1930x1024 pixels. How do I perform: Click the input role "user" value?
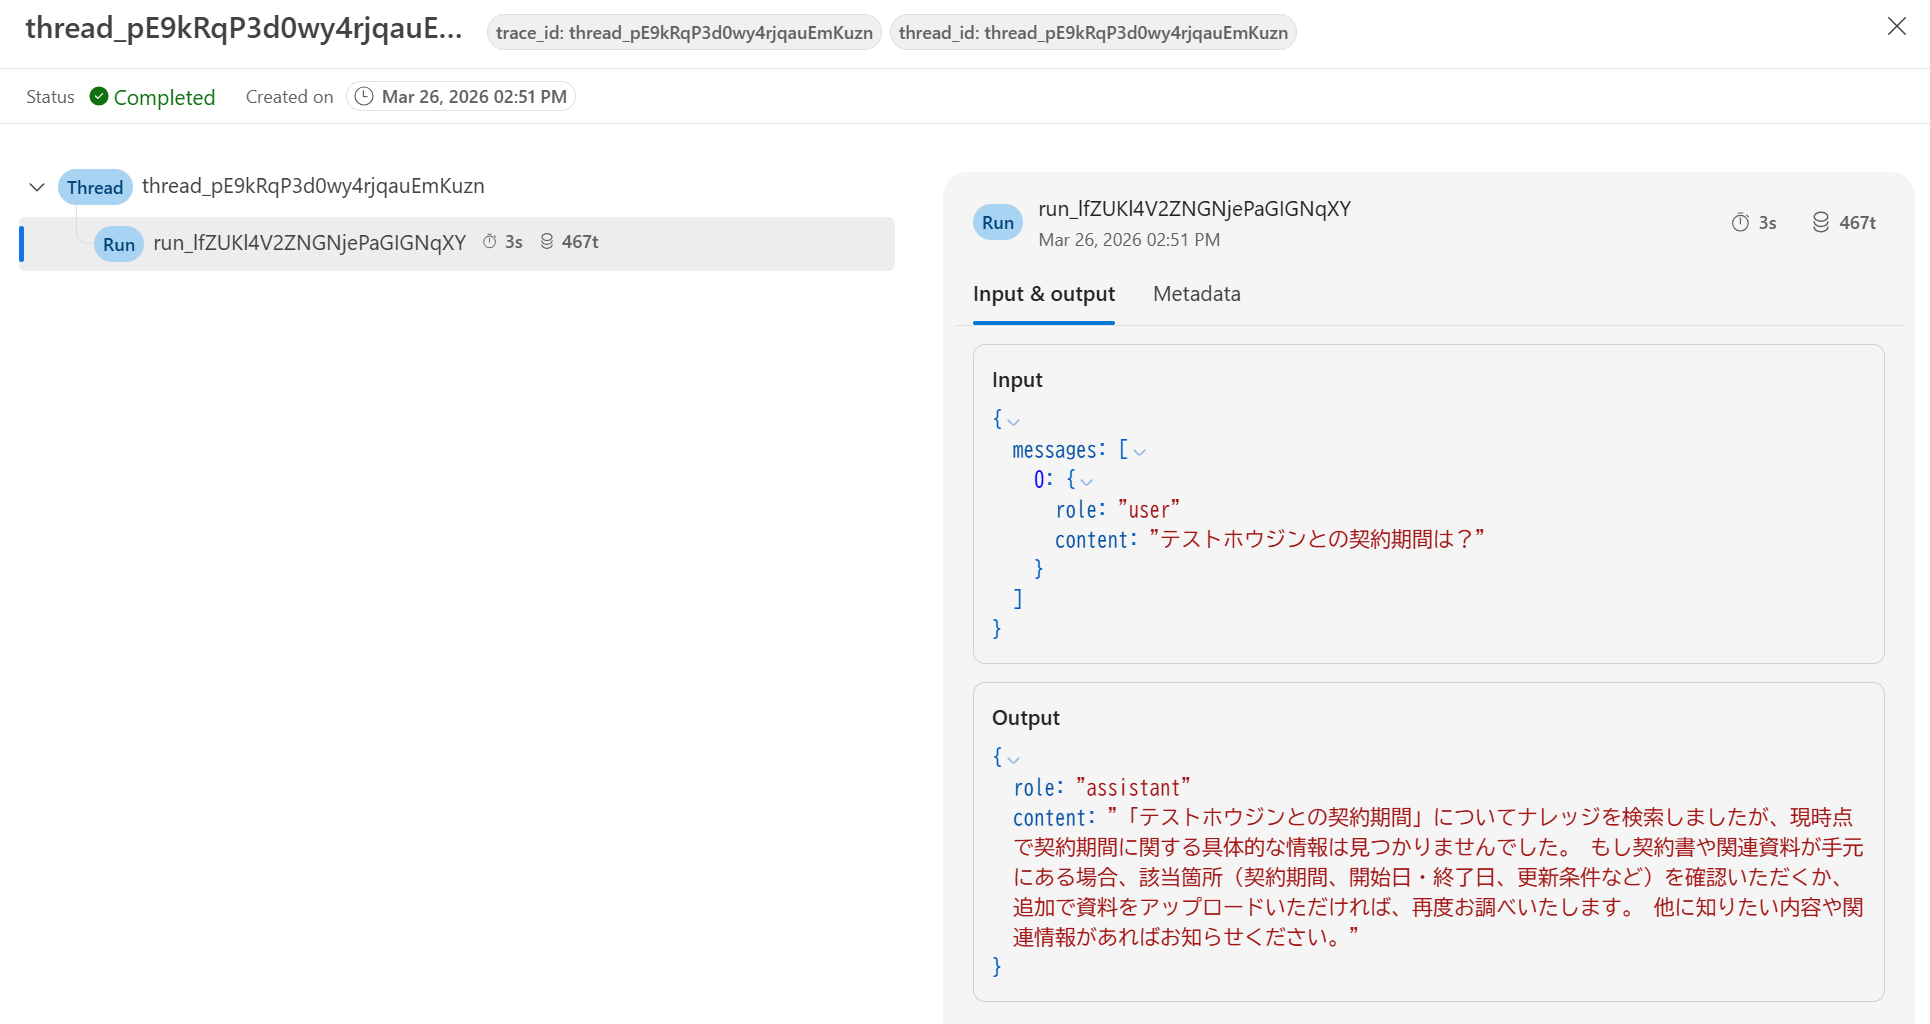(x=1149, y=510)
